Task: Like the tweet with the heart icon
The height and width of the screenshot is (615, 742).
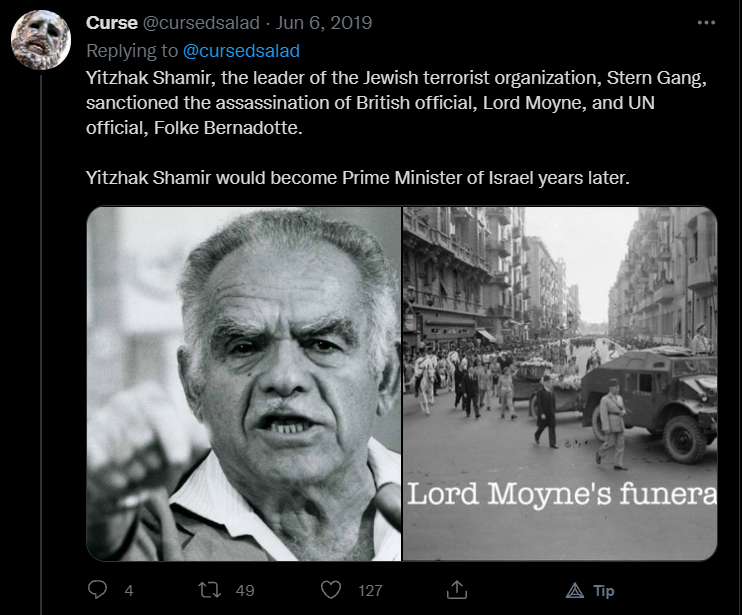Action: click(x=331, y=590)
